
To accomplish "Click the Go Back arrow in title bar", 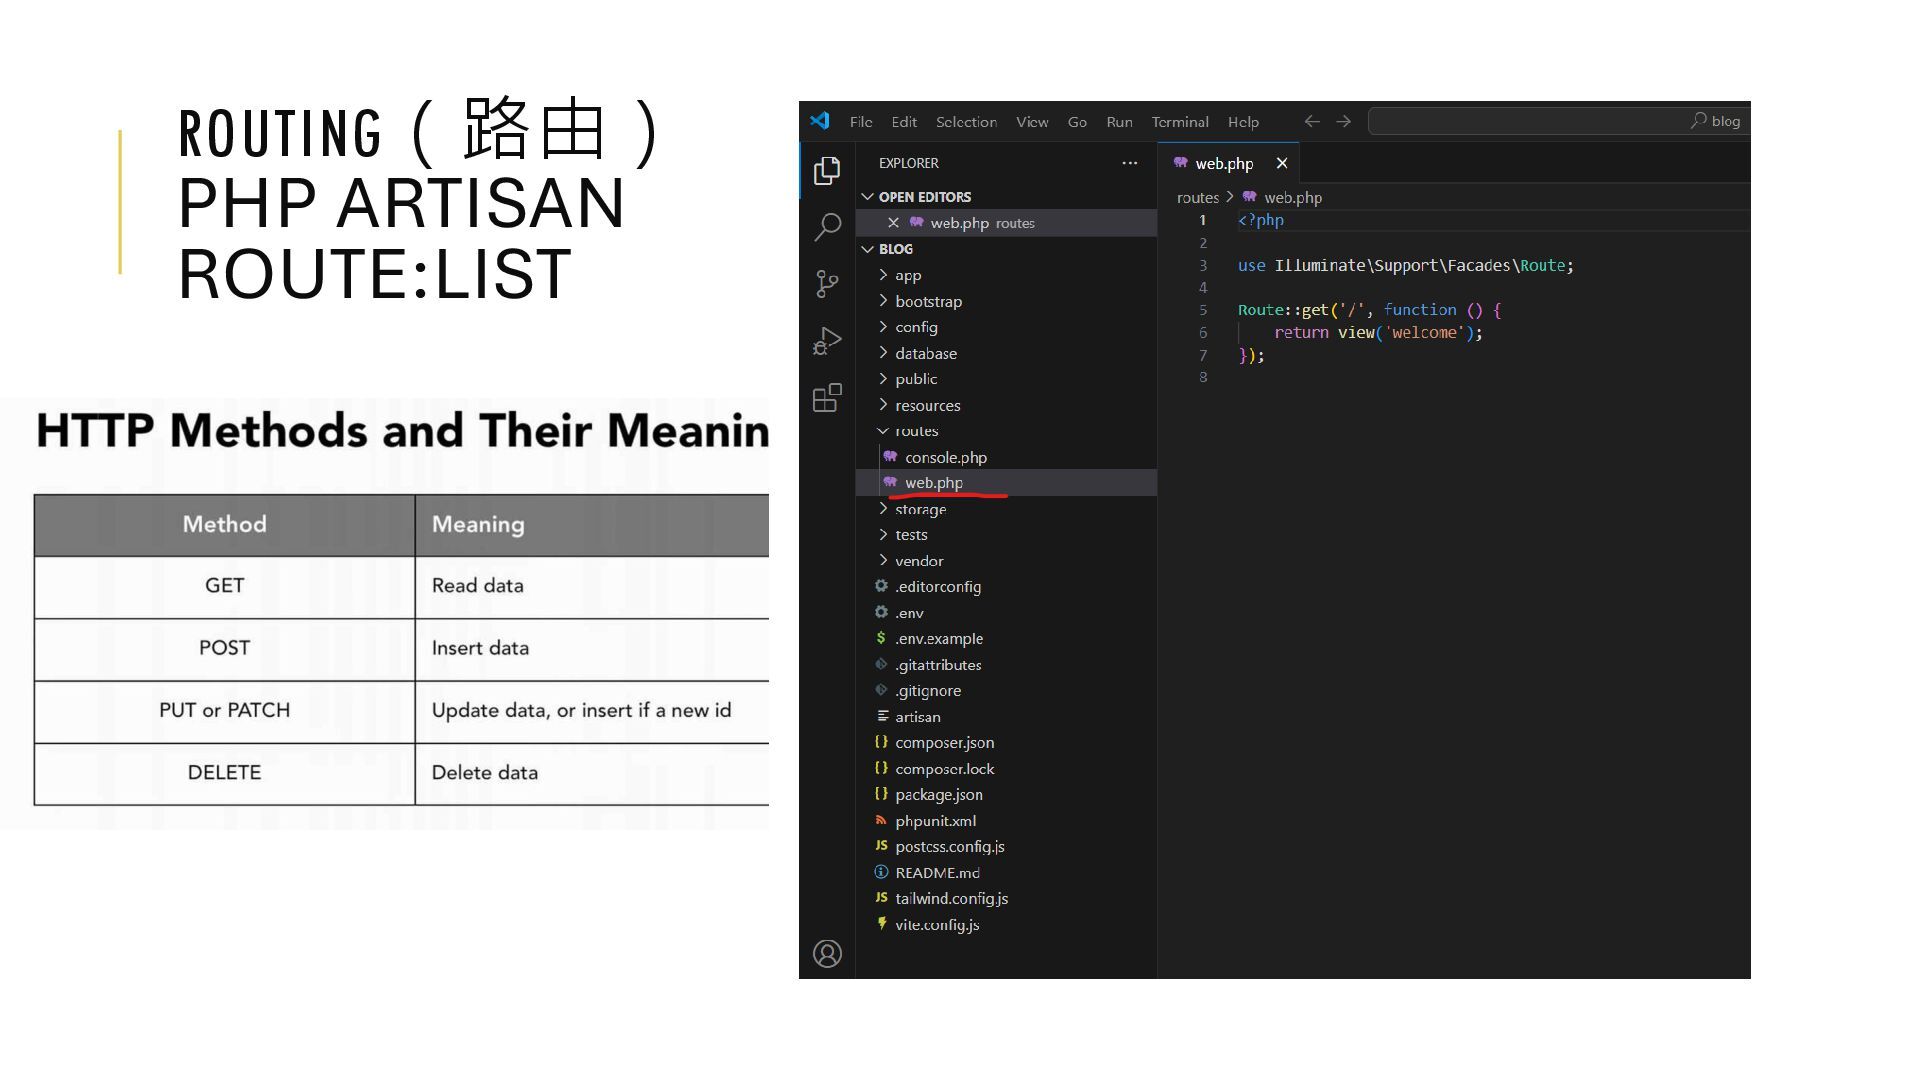I will coord(1312,121).
